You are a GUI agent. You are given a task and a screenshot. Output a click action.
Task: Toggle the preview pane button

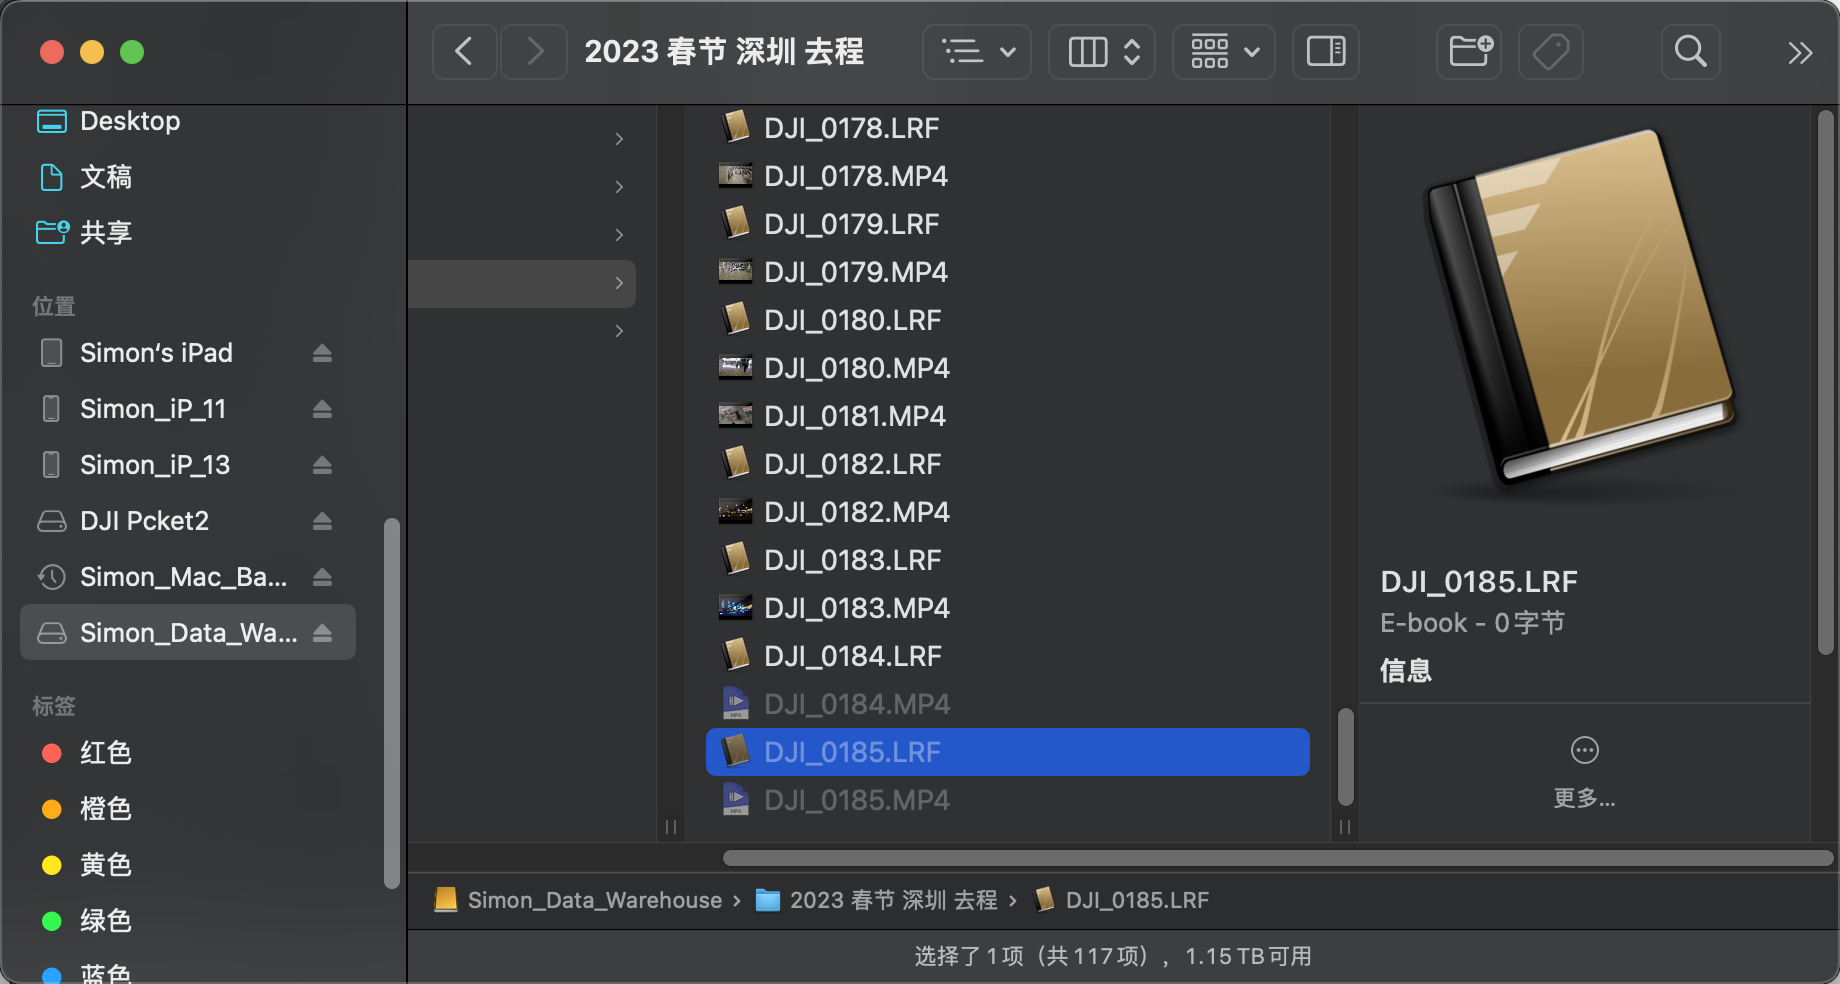click(1326, 52)
